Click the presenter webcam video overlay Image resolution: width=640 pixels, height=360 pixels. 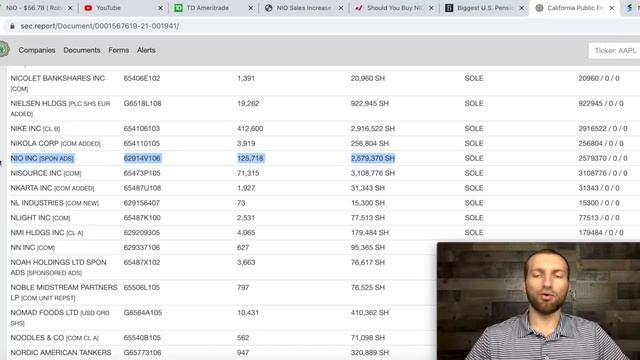click(538, 301)
